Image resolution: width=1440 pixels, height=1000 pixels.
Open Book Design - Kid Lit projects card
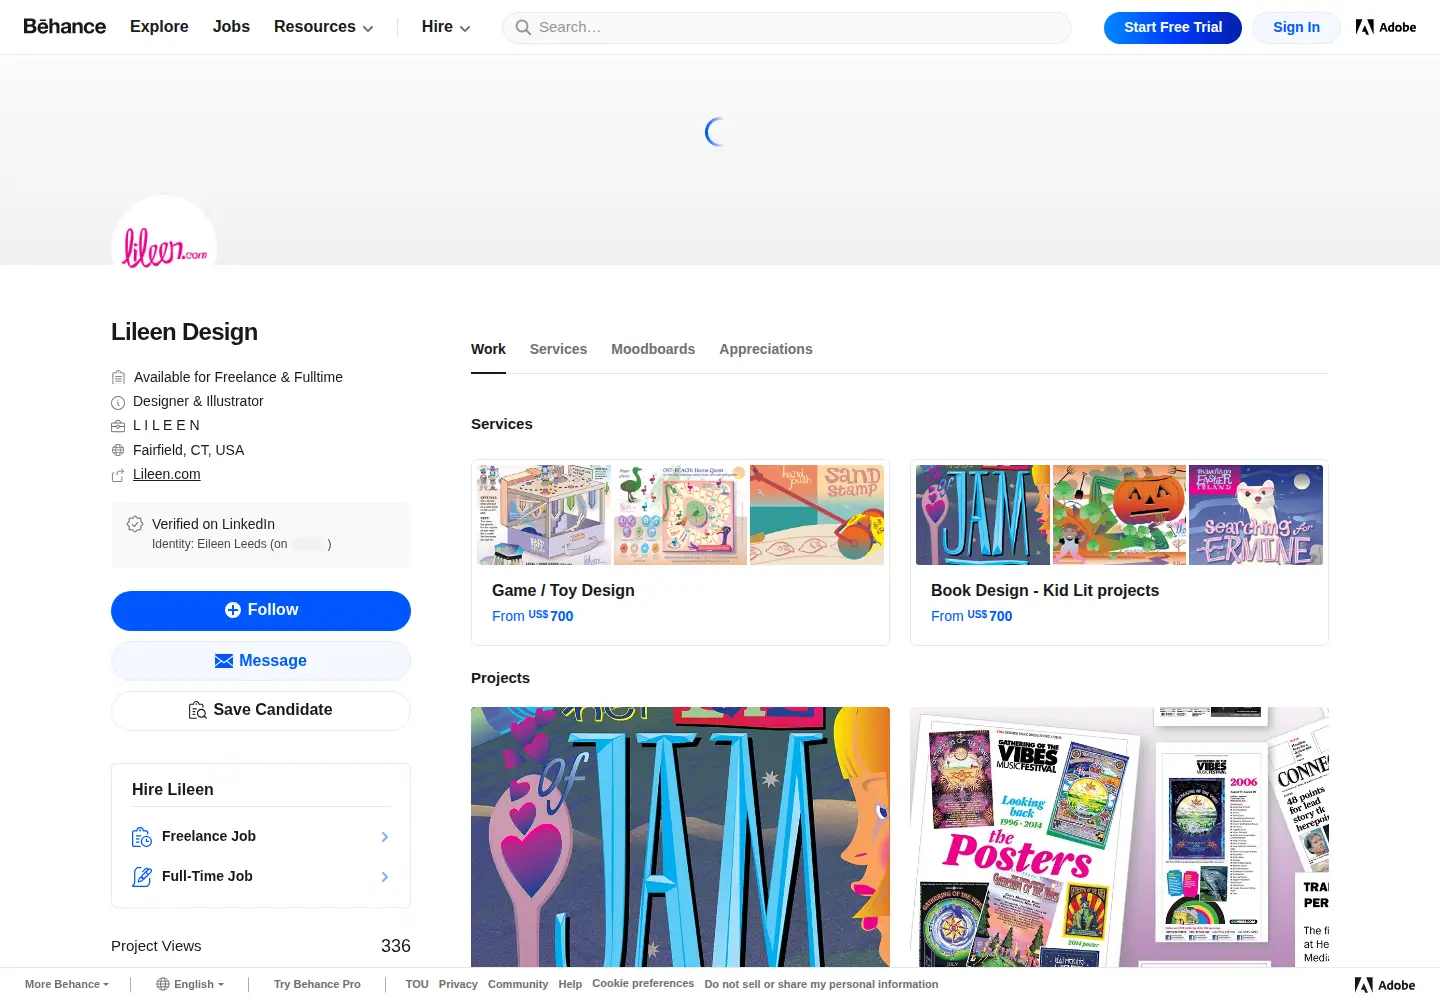[1119, 552]
